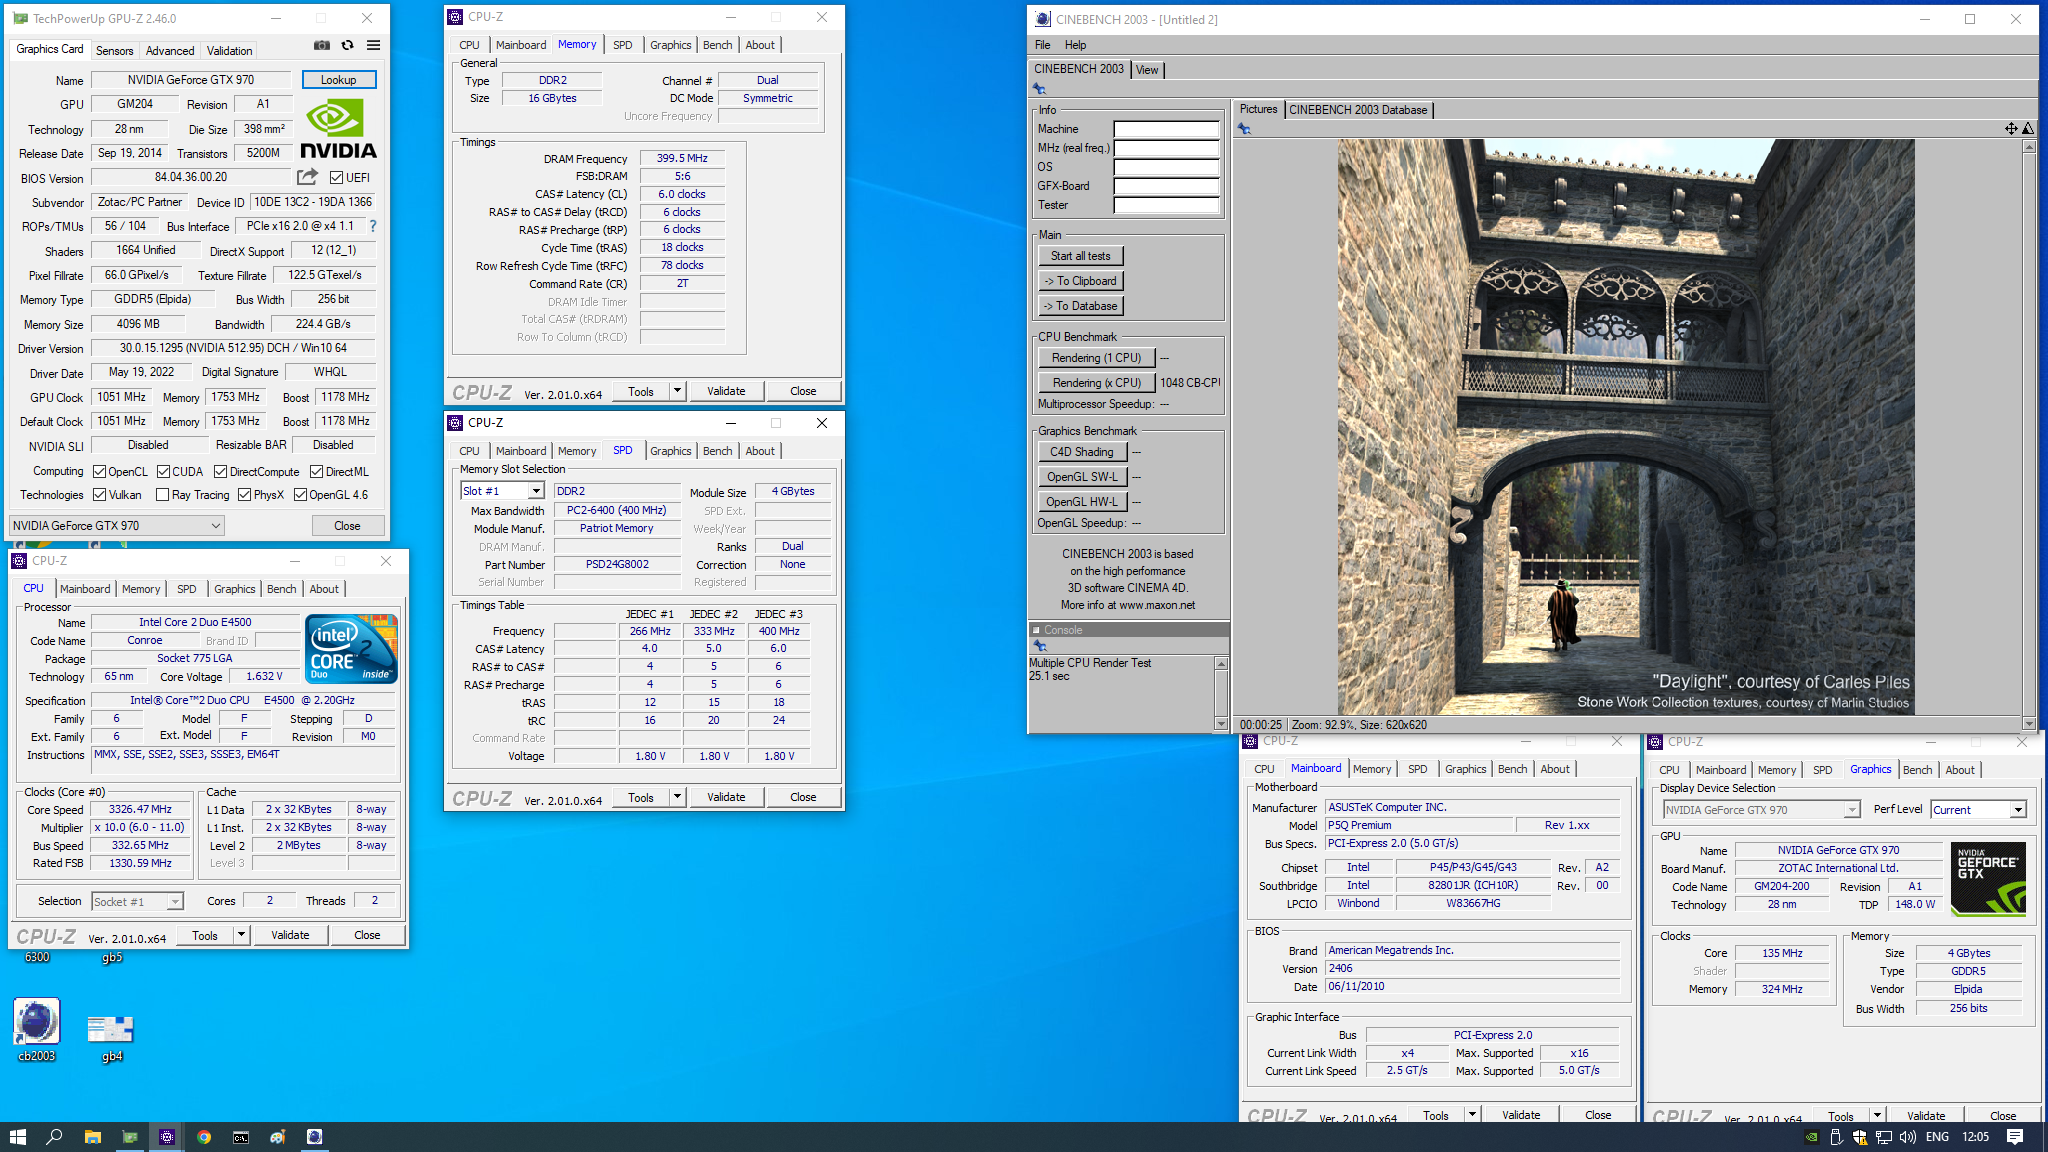Open the Cinebench File menu
The image size is (2048, 1152).
(1042, 45)
